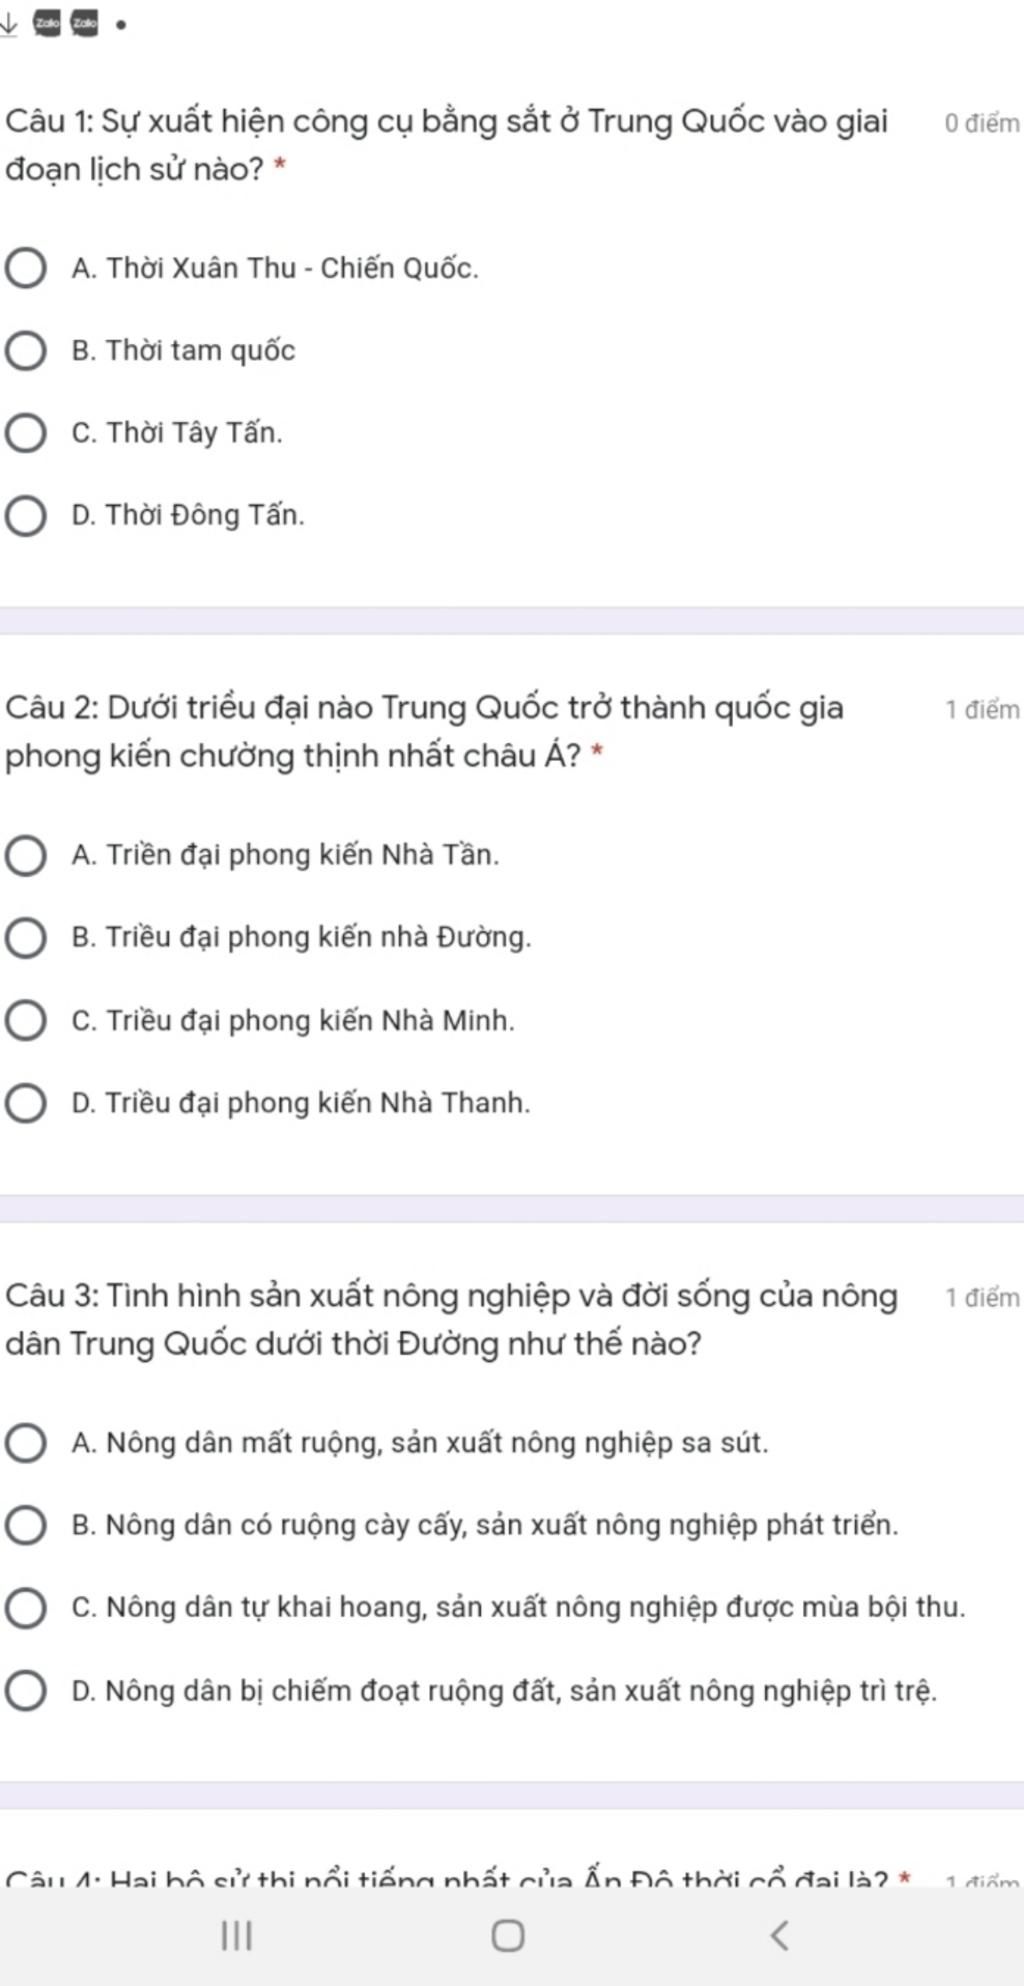The width and height of the screenshot is (1024, 1986).
Task: Open the second Zalo notification icon
Action: 85,24
